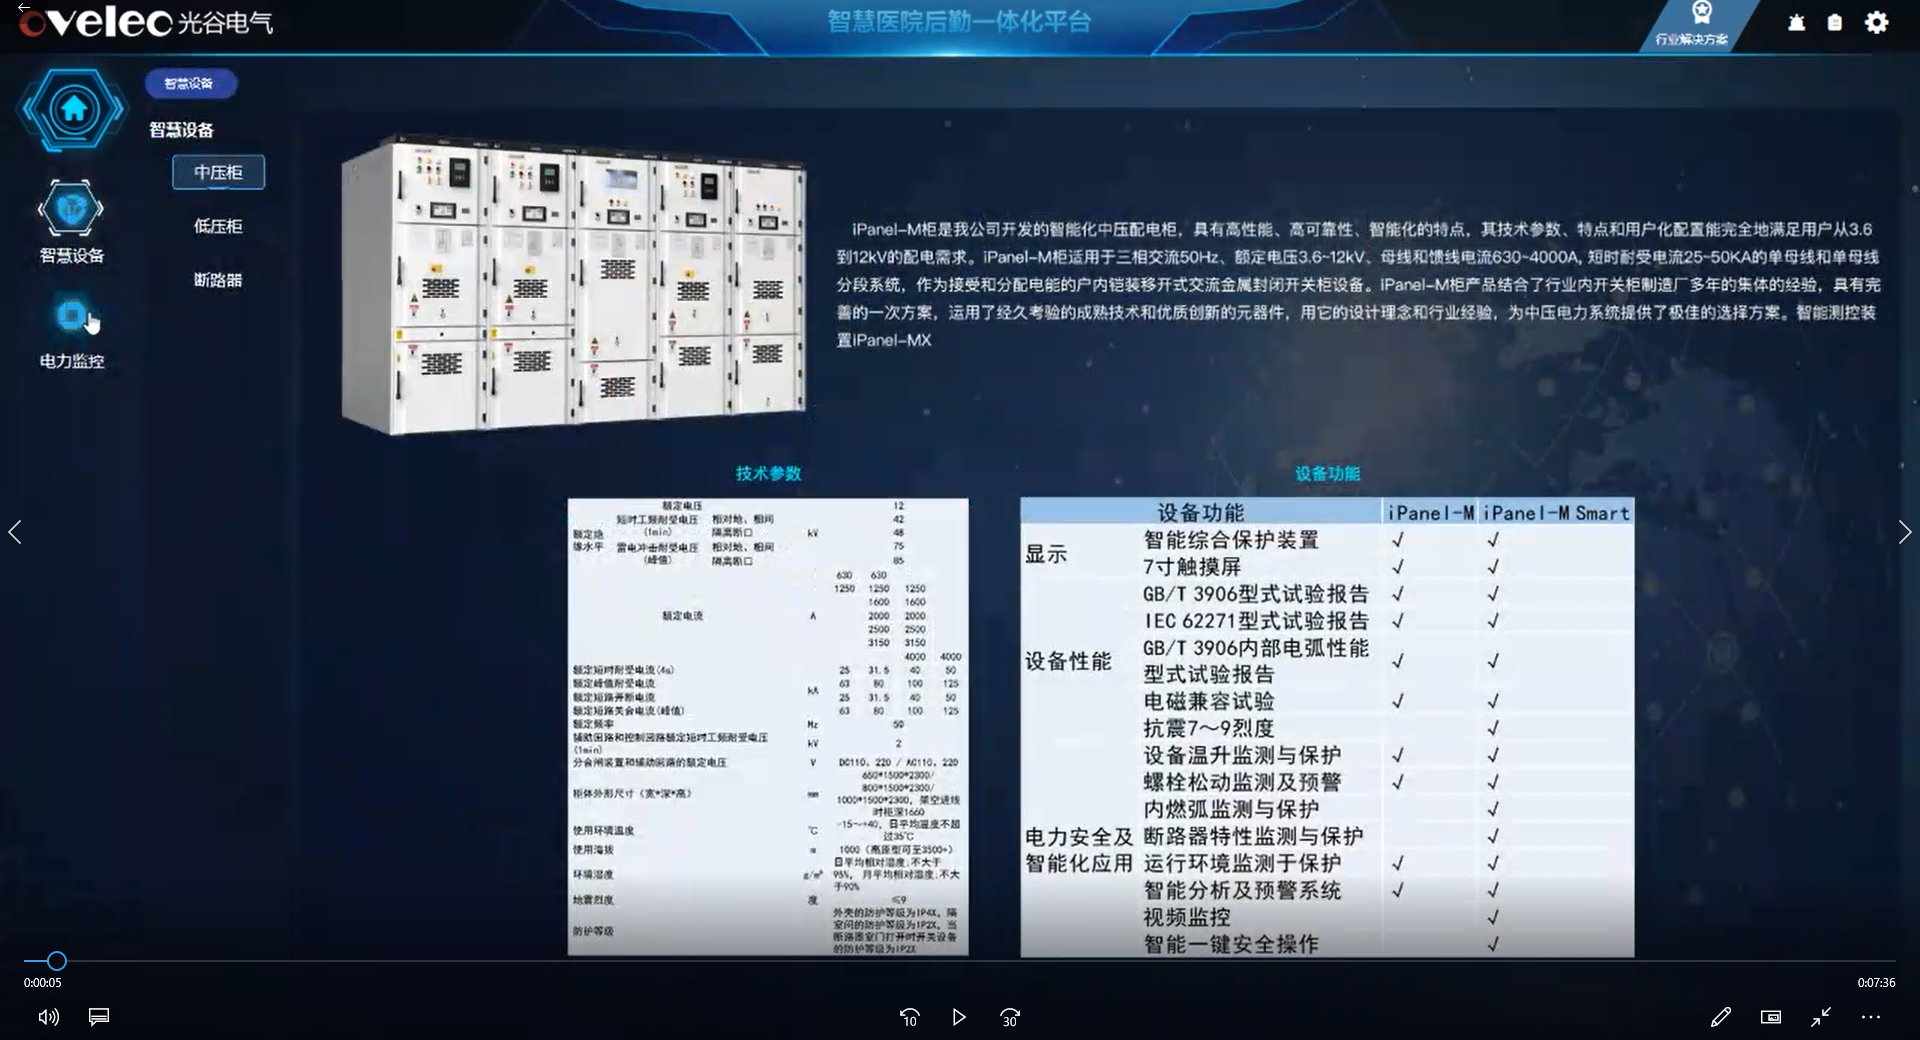Viewport: 1920px width, 1040px height.
Task: Open more options ellipsis menu
Action: [1871, 1017]
